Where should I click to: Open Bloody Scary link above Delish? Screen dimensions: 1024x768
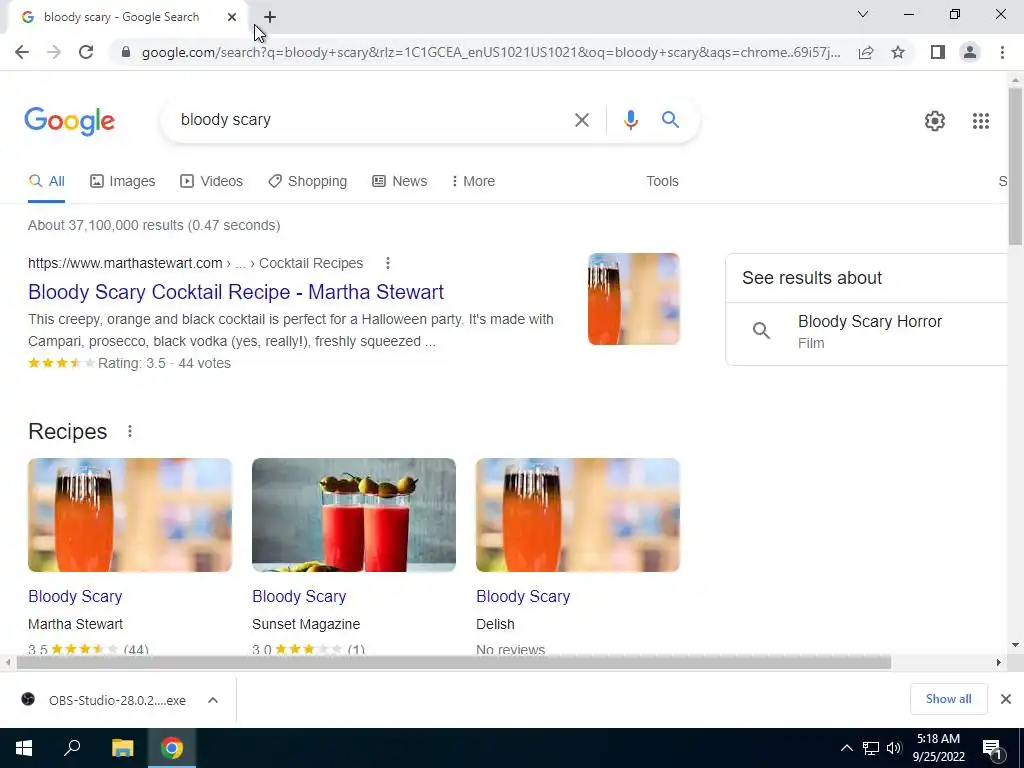523,596
